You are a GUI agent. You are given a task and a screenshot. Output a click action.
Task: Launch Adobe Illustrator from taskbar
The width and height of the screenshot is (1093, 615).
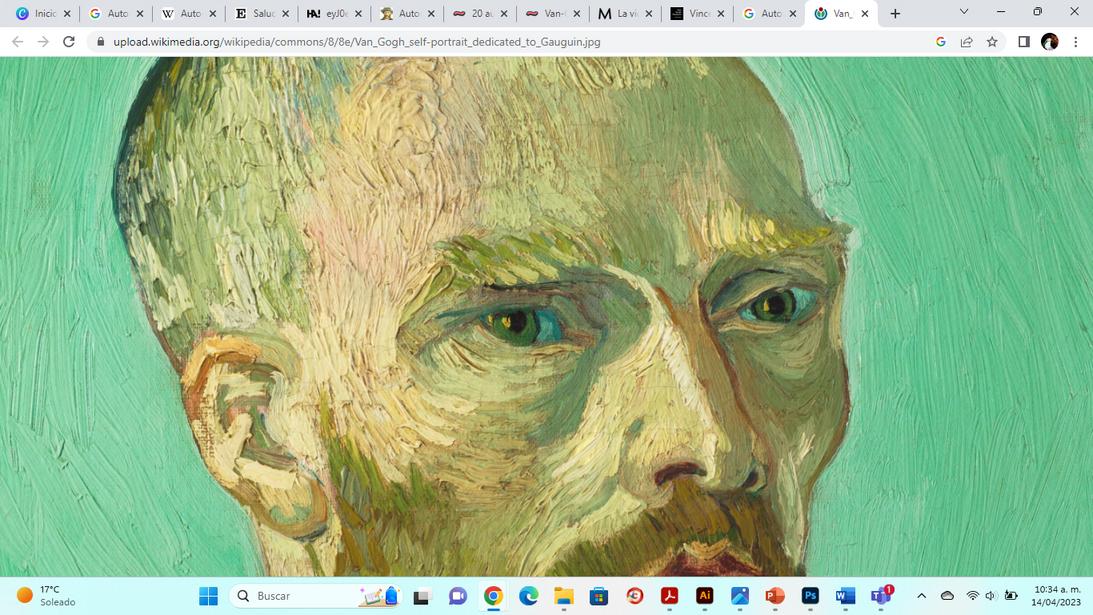pyautogui.click(x=705, y=596)
